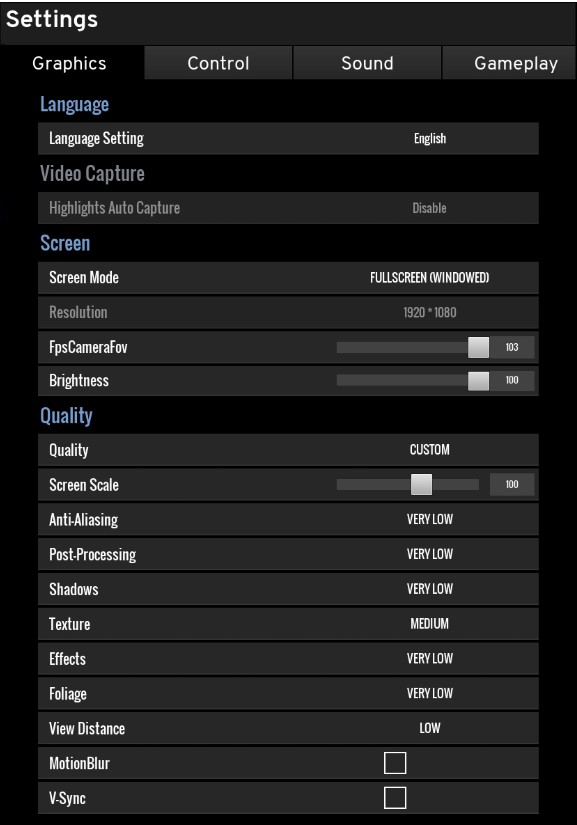
Task: Click the Language Setting row label
Action: 96,138
